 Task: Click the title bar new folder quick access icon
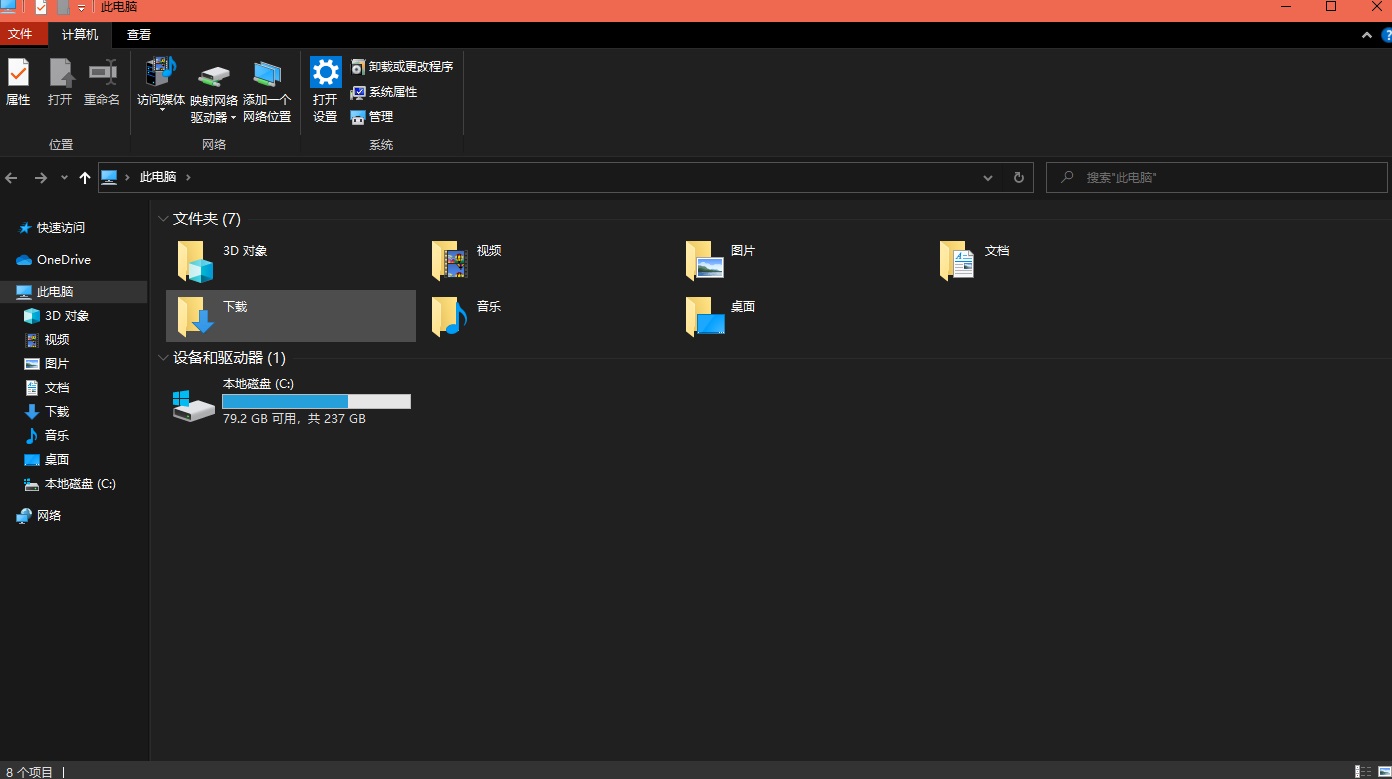click(63, 7)
